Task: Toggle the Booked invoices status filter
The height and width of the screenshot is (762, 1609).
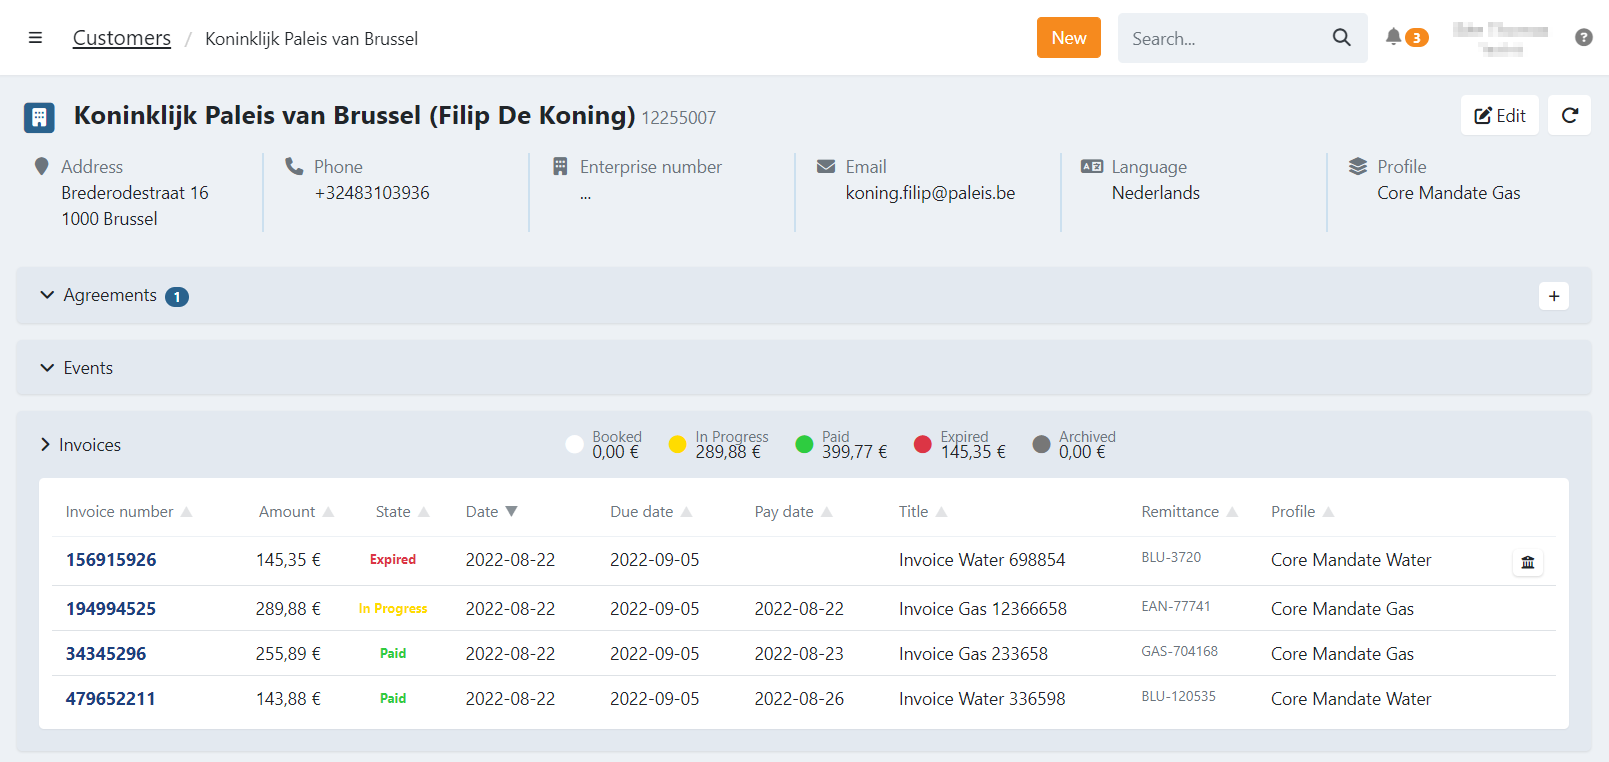Action: 574,444
